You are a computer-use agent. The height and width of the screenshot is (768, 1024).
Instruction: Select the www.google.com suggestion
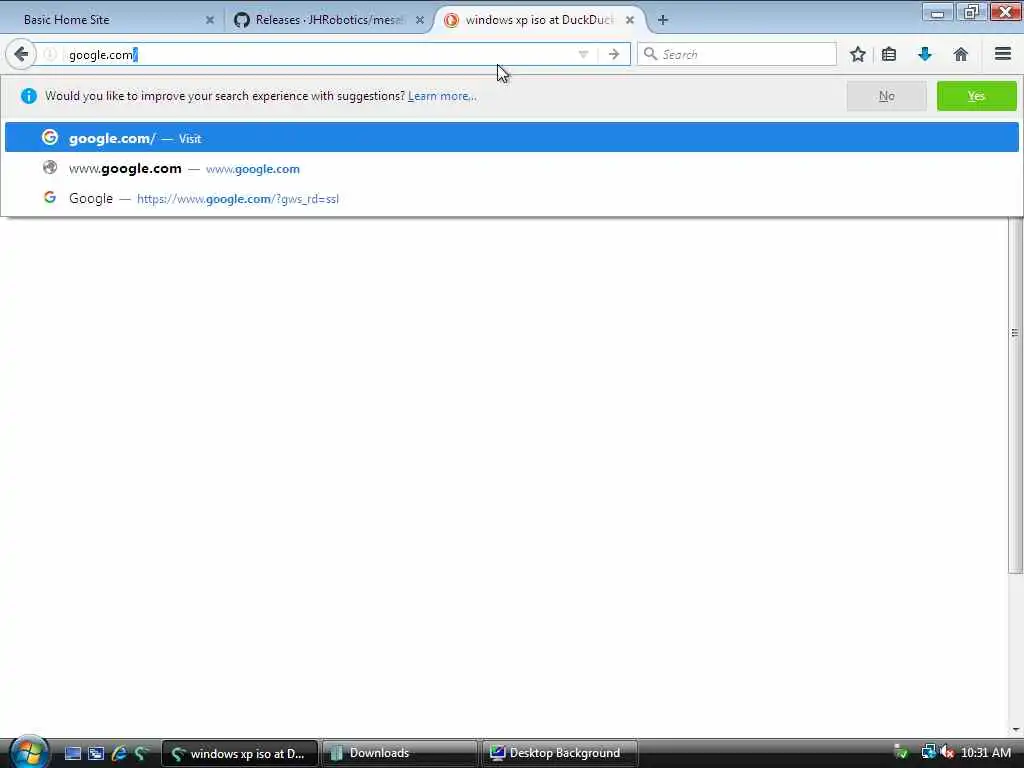[511, 168]
